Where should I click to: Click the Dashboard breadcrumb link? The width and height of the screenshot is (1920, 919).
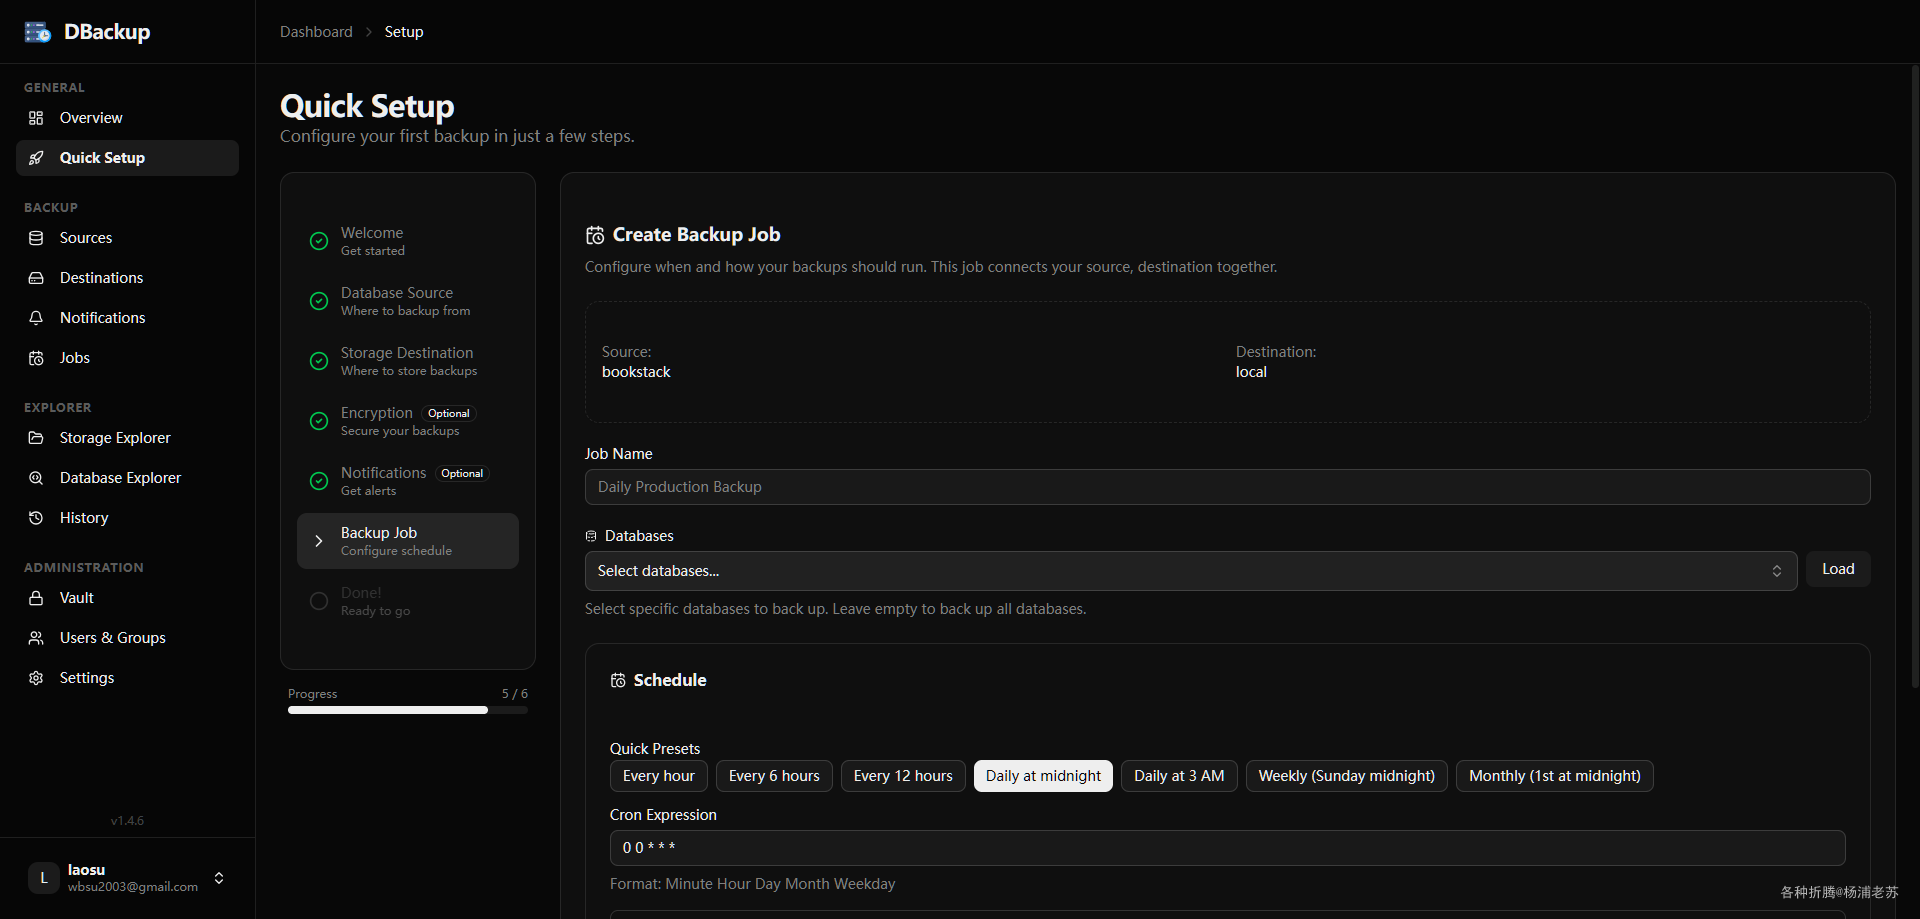(316, 32)
